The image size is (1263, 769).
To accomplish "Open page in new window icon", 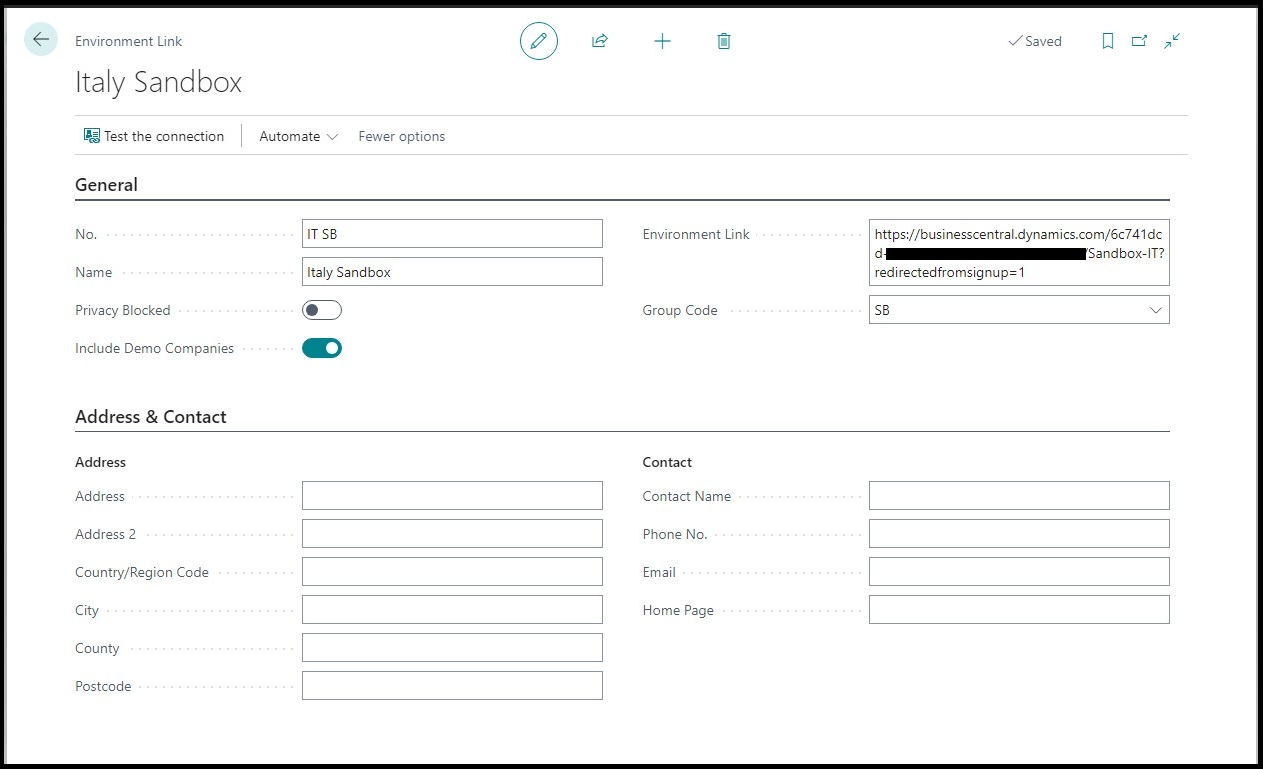I will coord(1139,41).
